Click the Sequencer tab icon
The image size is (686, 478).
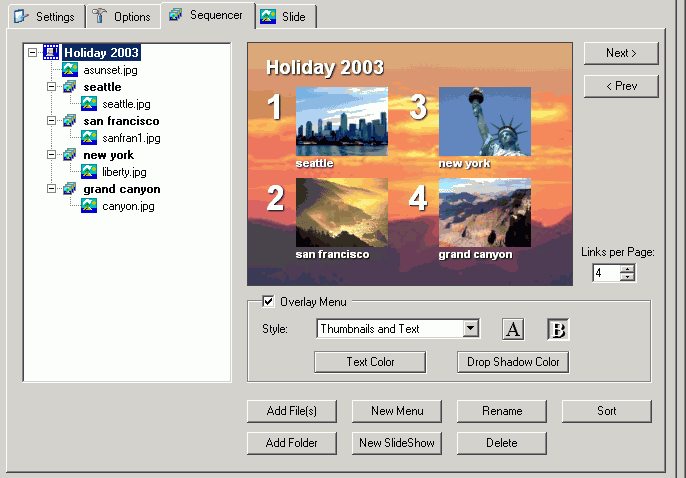click(x=176, y=14)
